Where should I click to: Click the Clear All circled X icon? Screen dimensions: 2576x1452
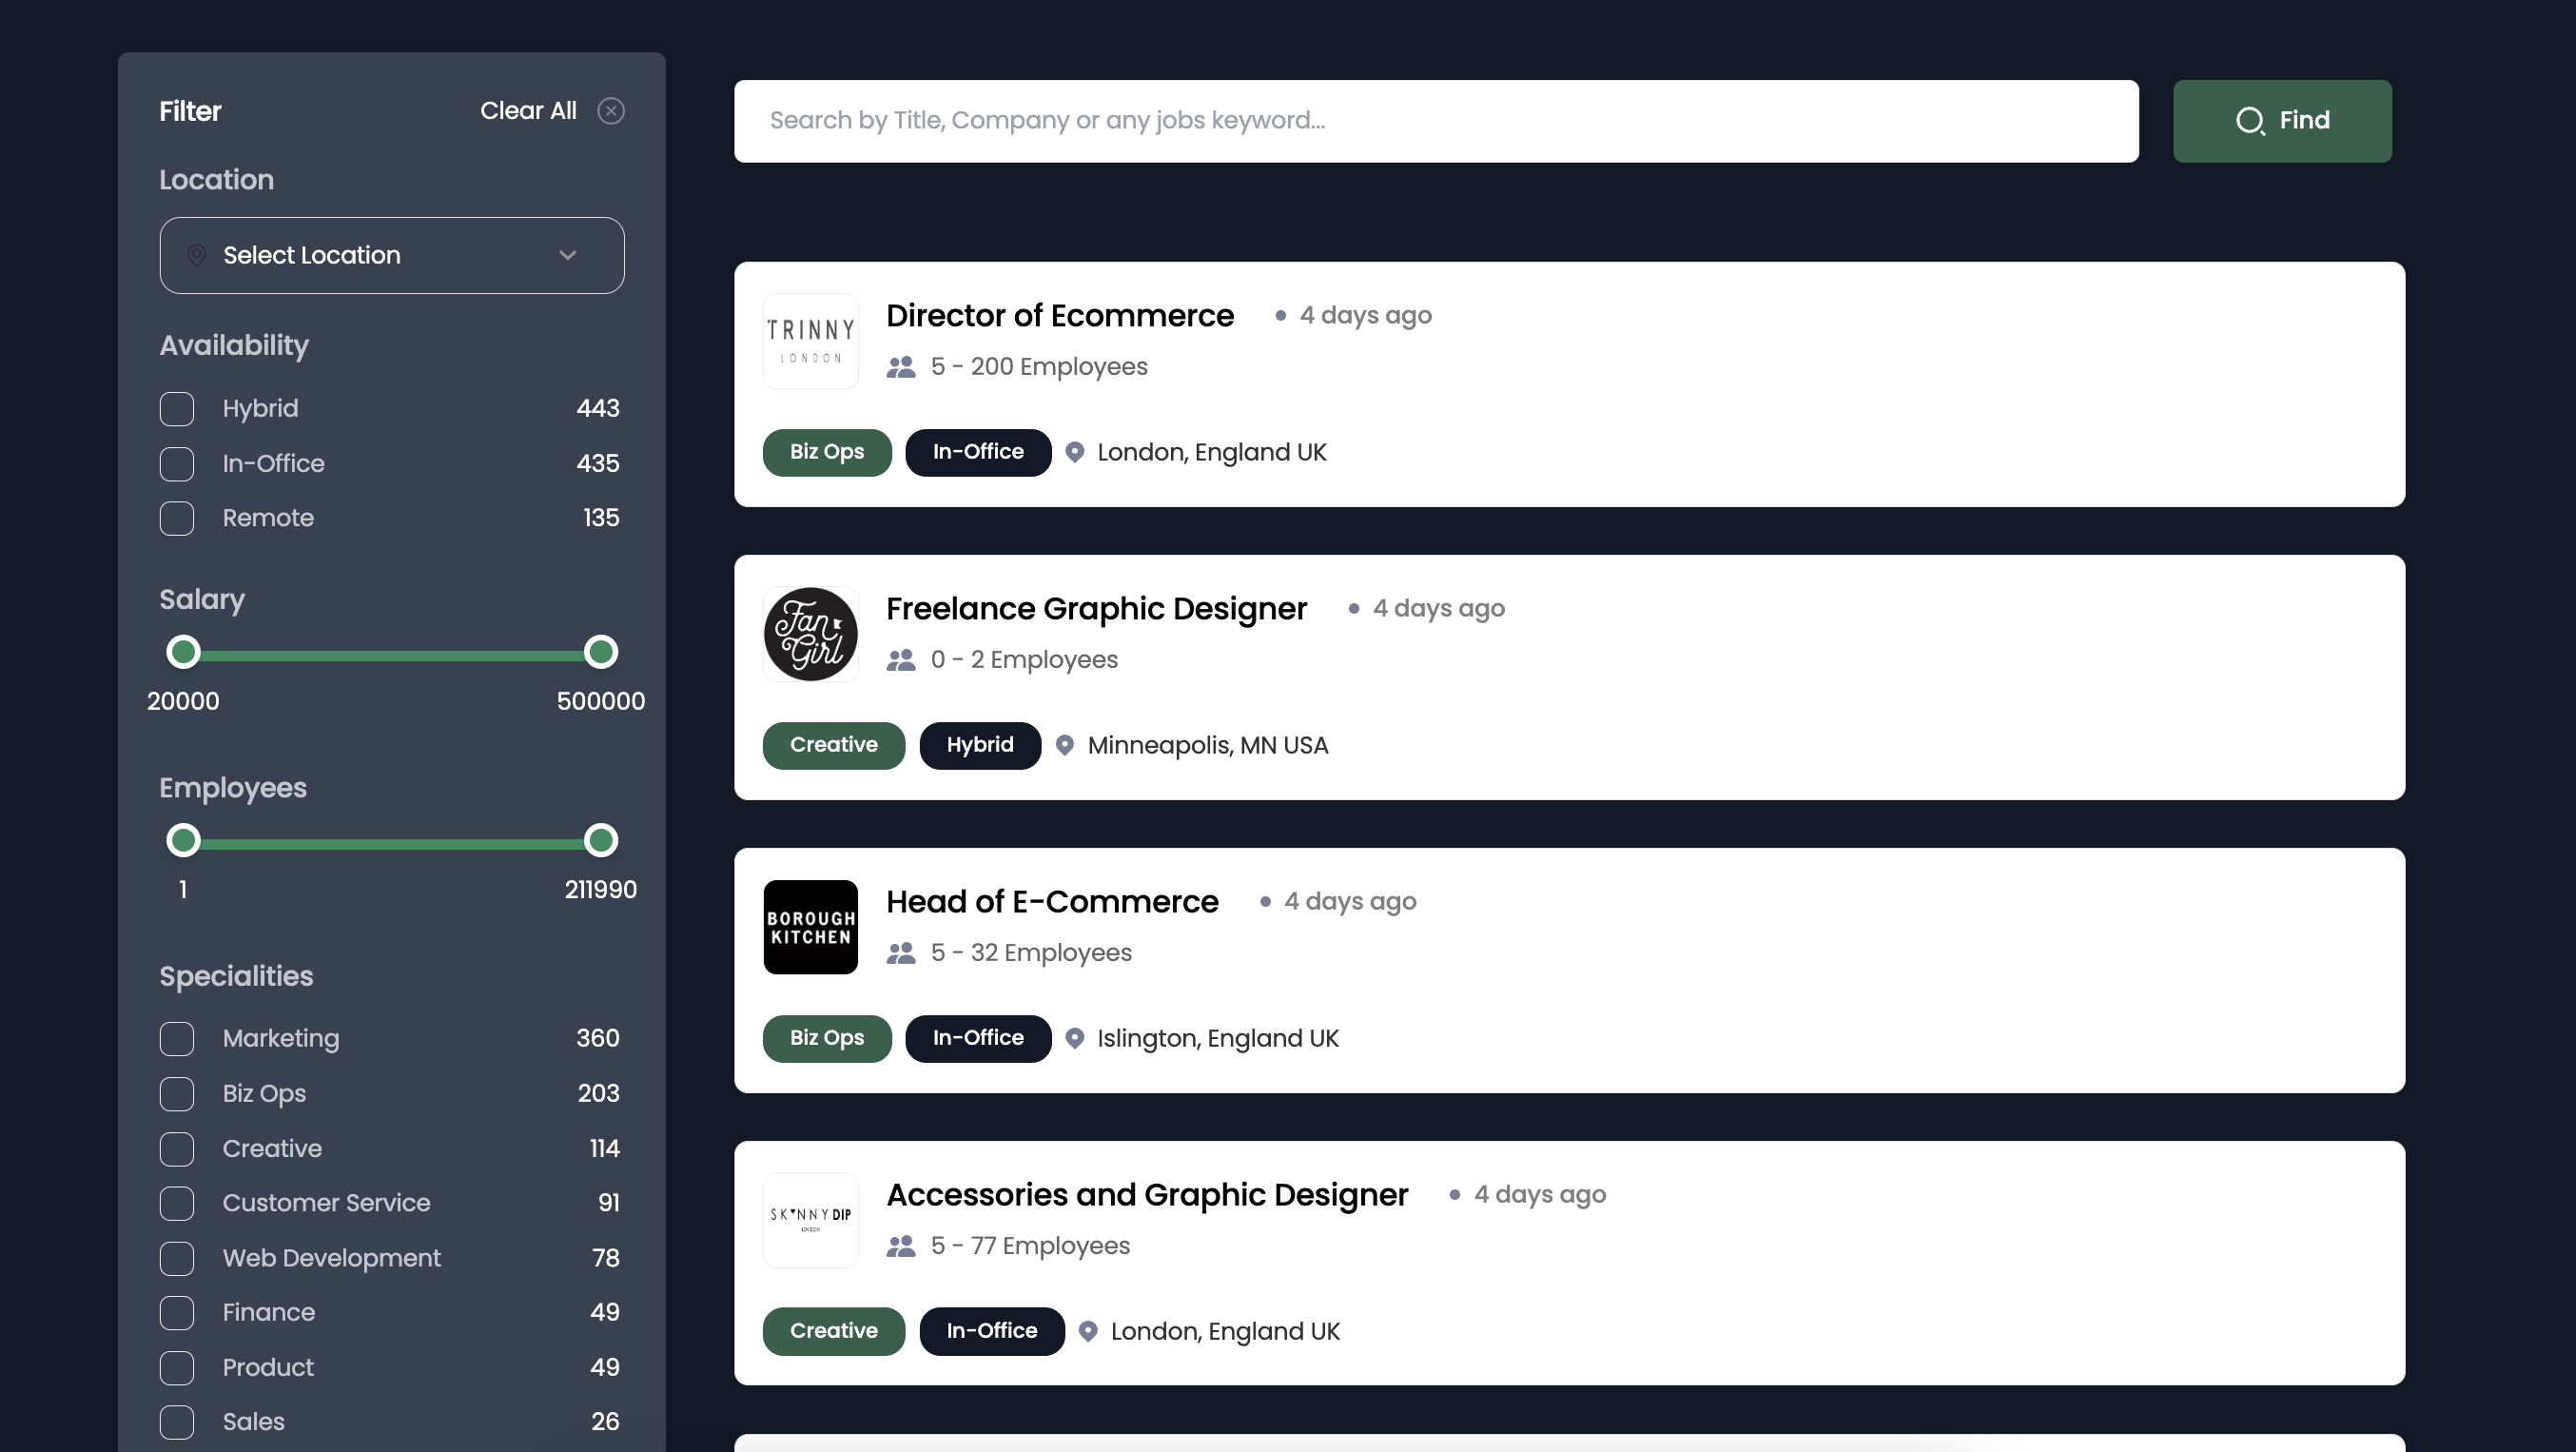611,111
